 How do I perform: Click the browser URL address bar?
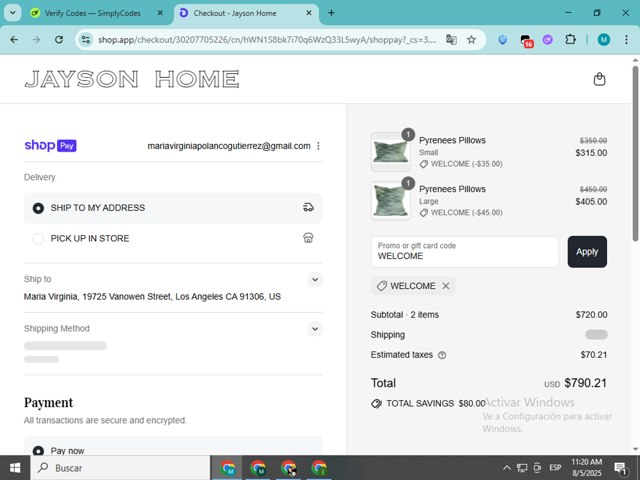(x=267, y=40)
